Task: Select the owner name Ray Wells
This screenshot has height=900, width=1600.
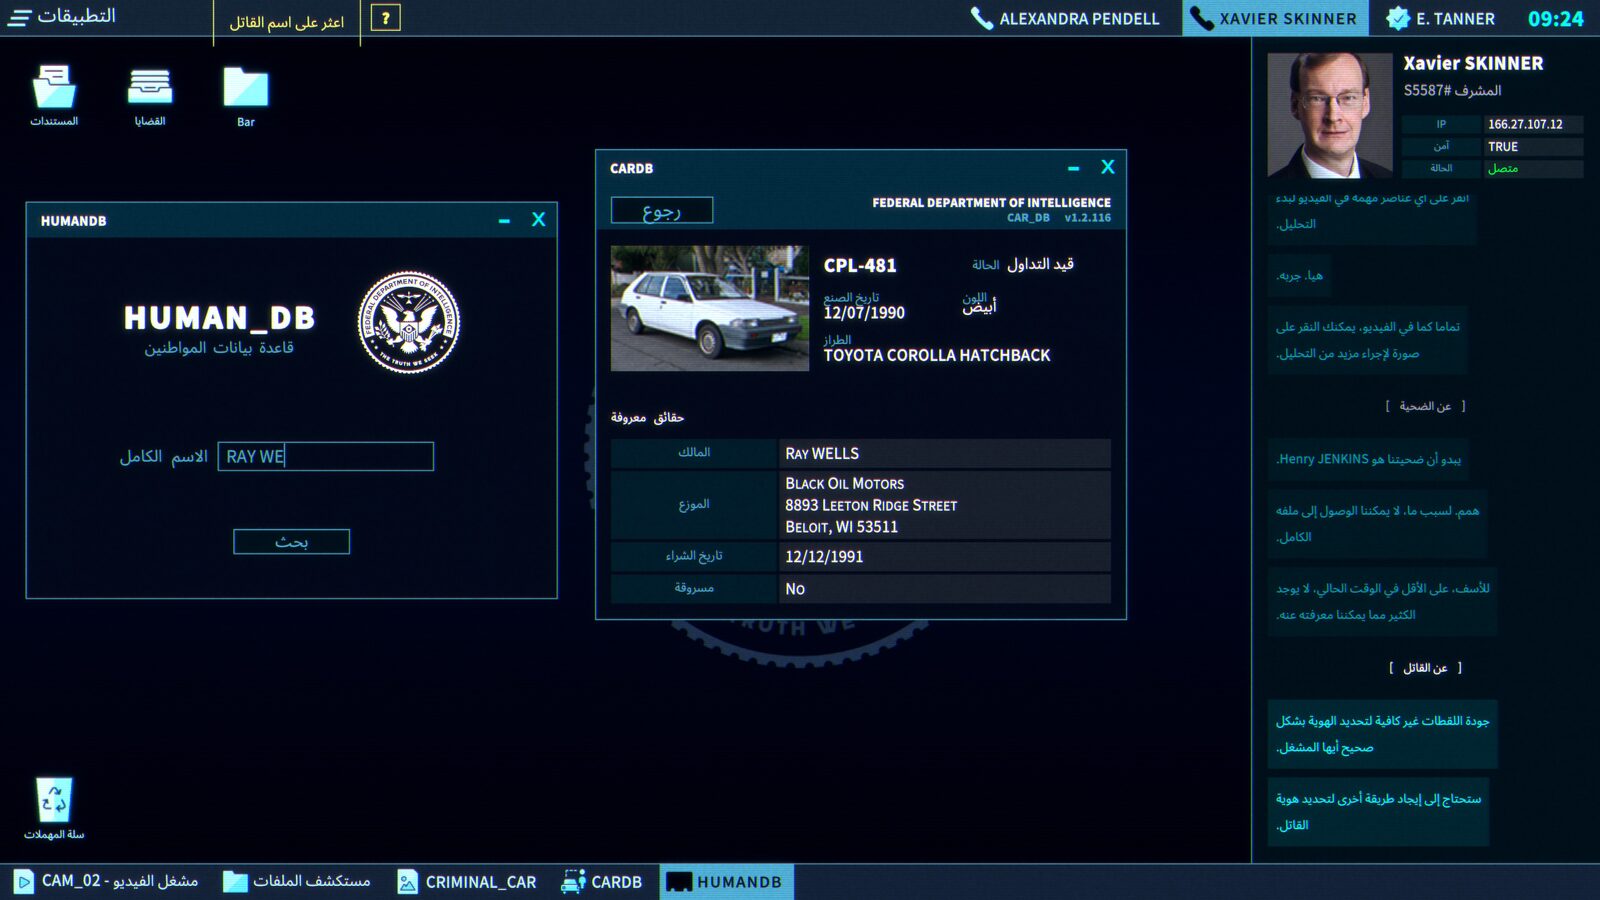Action: [x=822, y=453]
